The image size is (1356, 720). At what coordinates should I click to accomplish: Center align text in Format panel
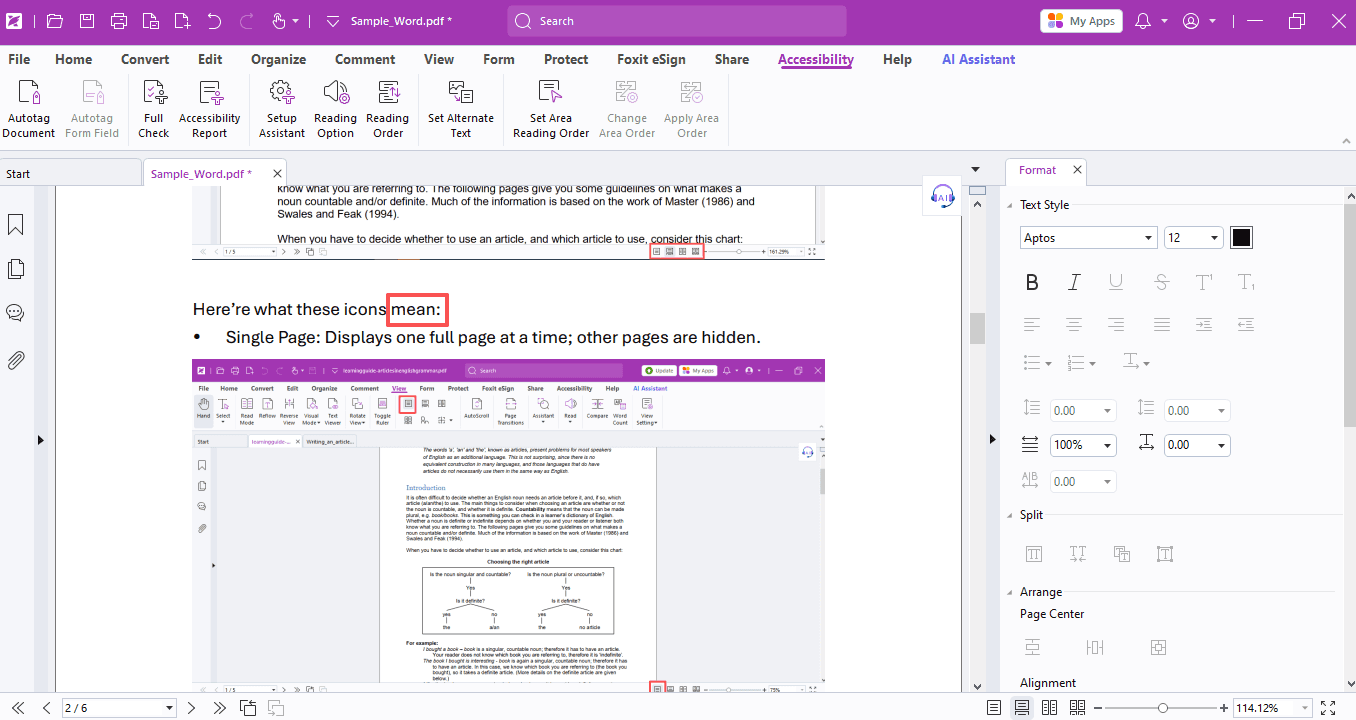[x=1074, y=324]
